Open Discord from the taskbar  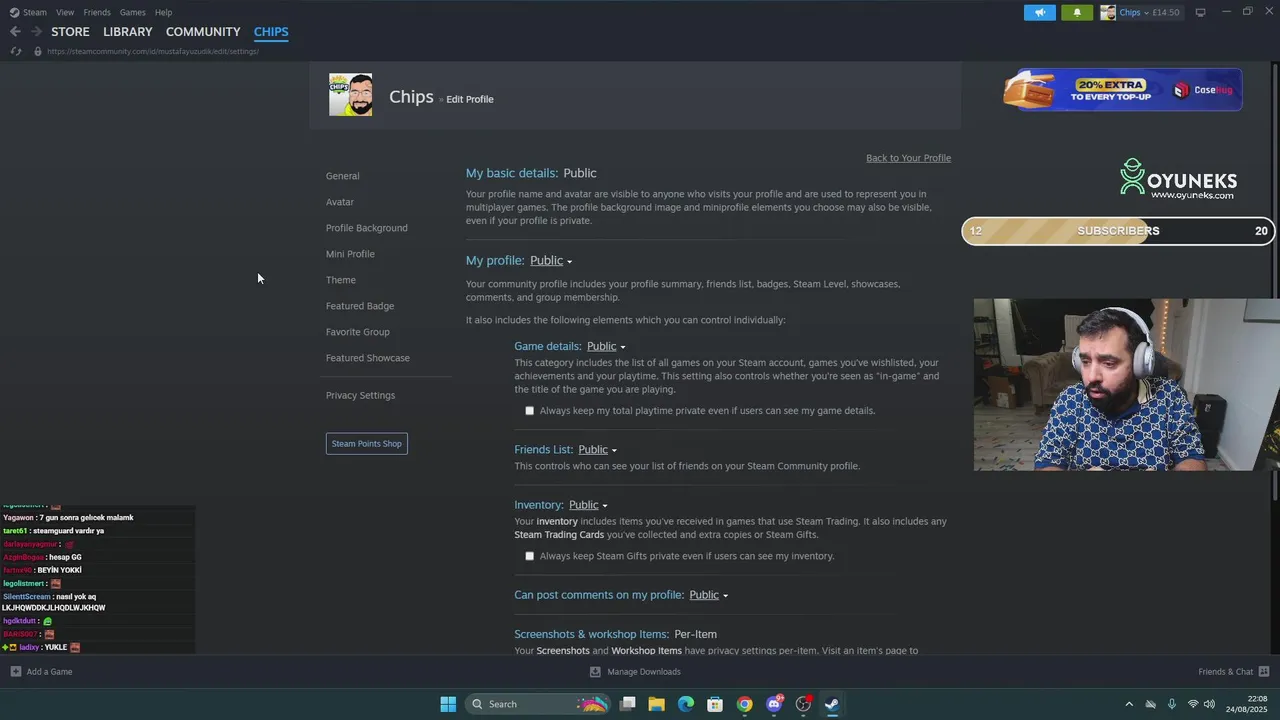(774, 704)
